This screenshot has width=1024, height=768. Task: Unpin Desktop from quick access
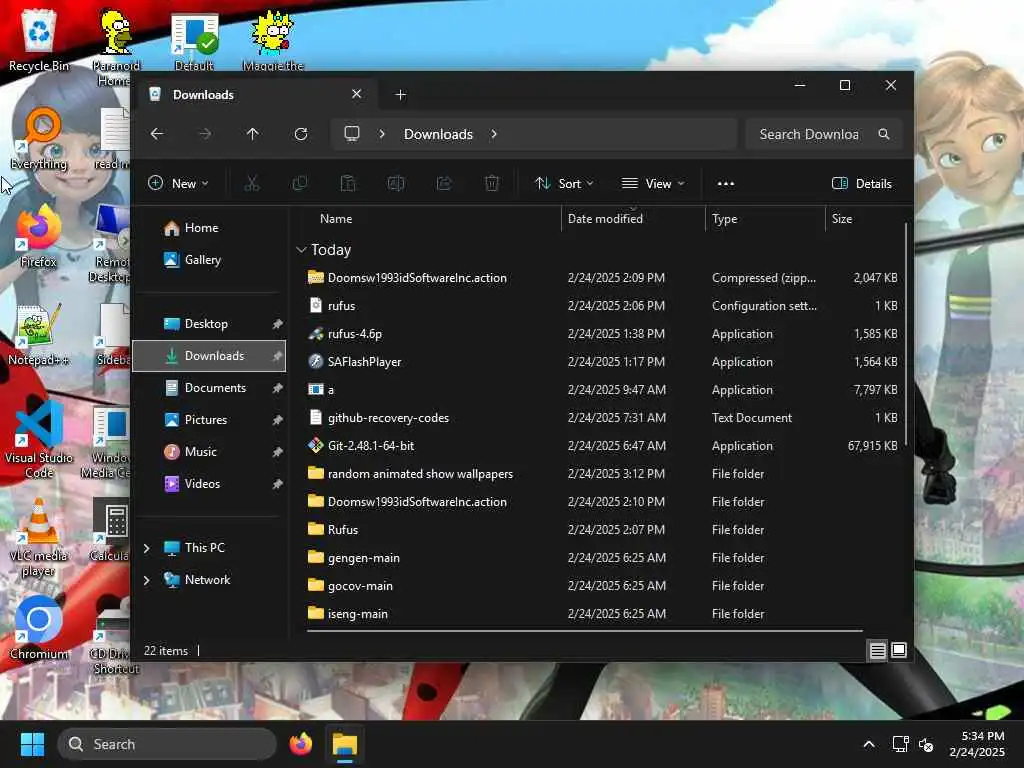pos(277,324)
